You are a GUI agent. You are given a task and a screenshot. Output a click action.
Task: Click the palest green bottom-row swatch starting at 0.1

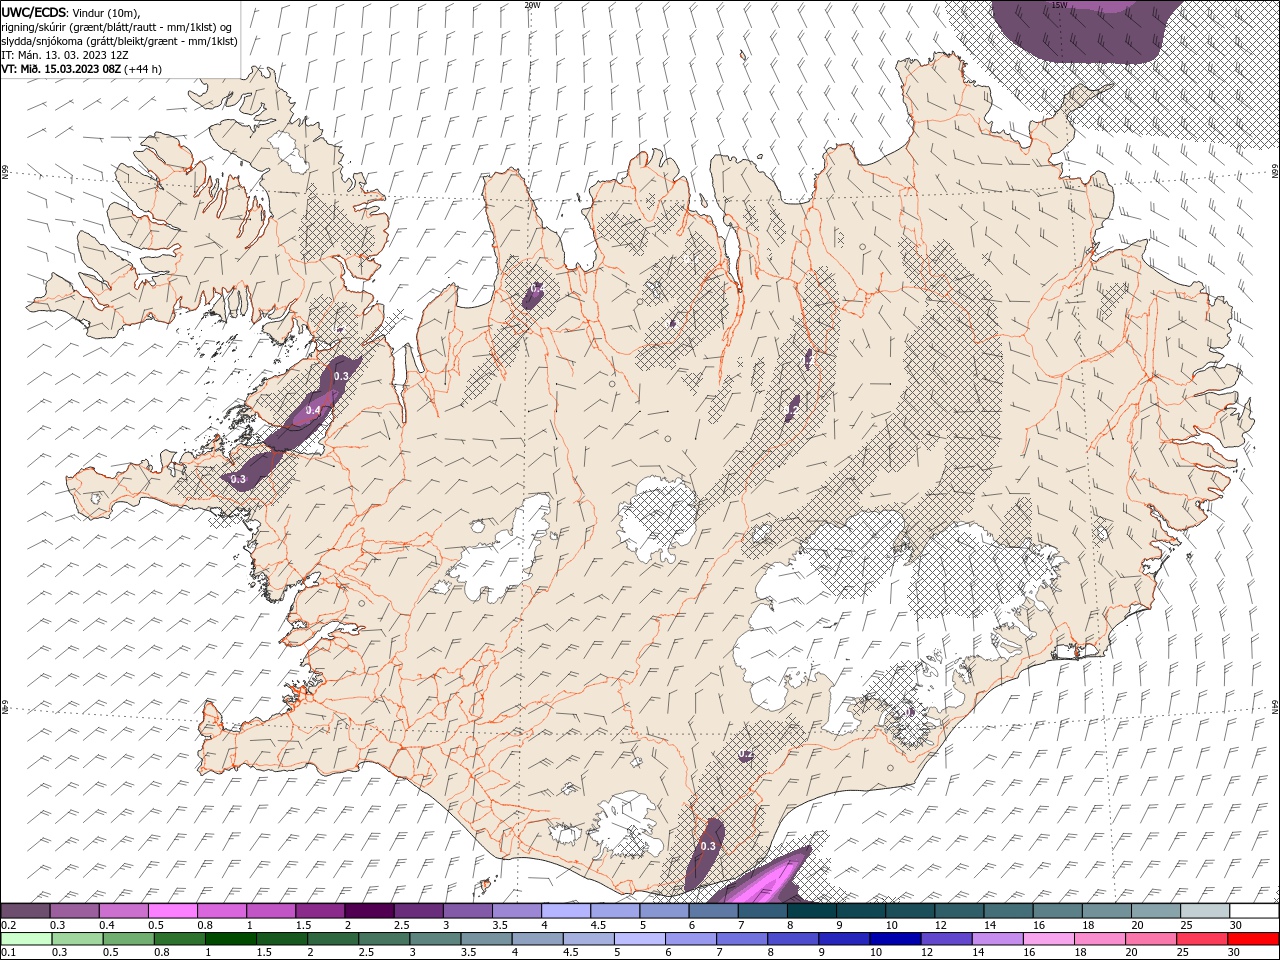tap(27, 939)
